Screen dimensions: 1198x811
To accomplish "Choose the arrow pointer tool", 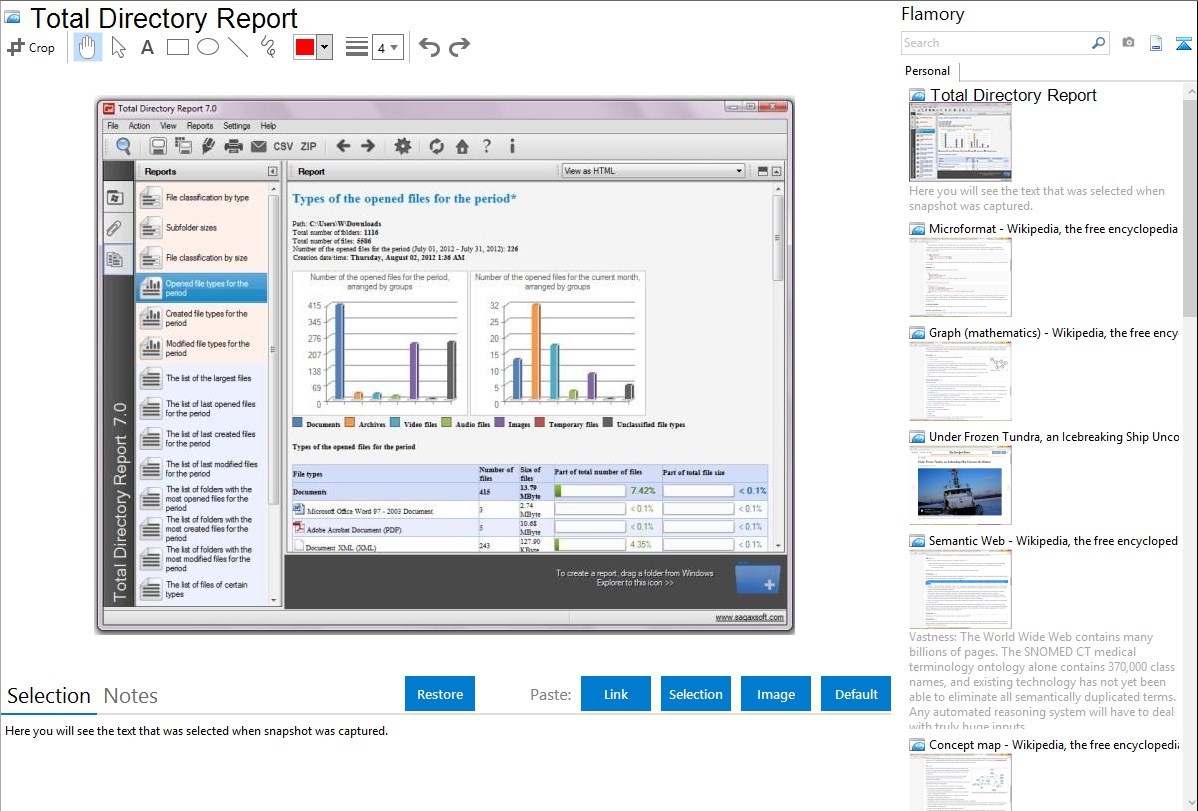I will click(x=118, y=47).
